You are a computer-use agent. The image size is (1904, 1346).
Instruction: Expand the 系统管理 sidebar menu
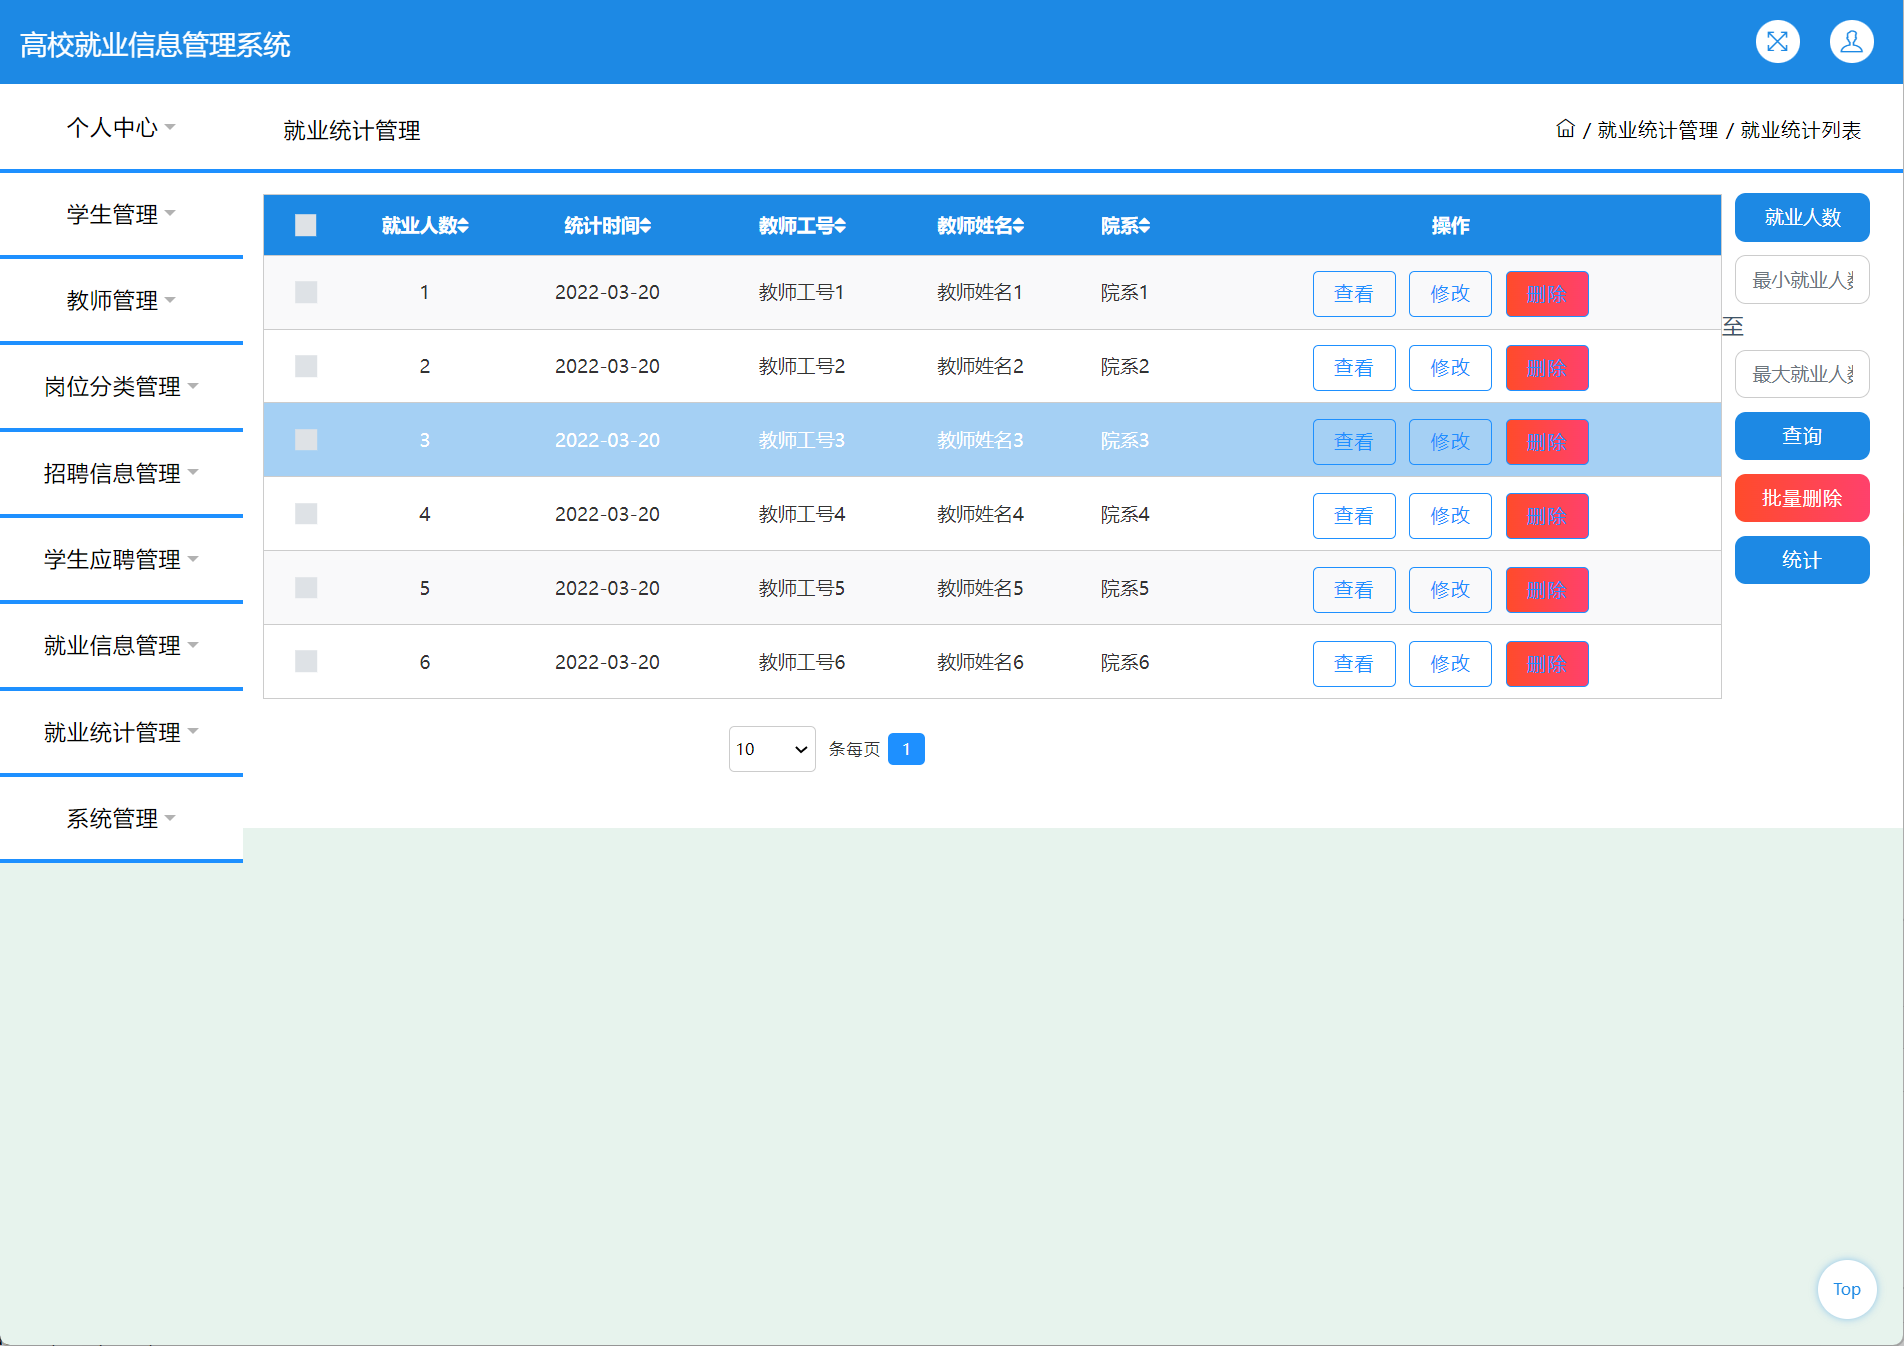pyautogui.click(x=121, y=818)
